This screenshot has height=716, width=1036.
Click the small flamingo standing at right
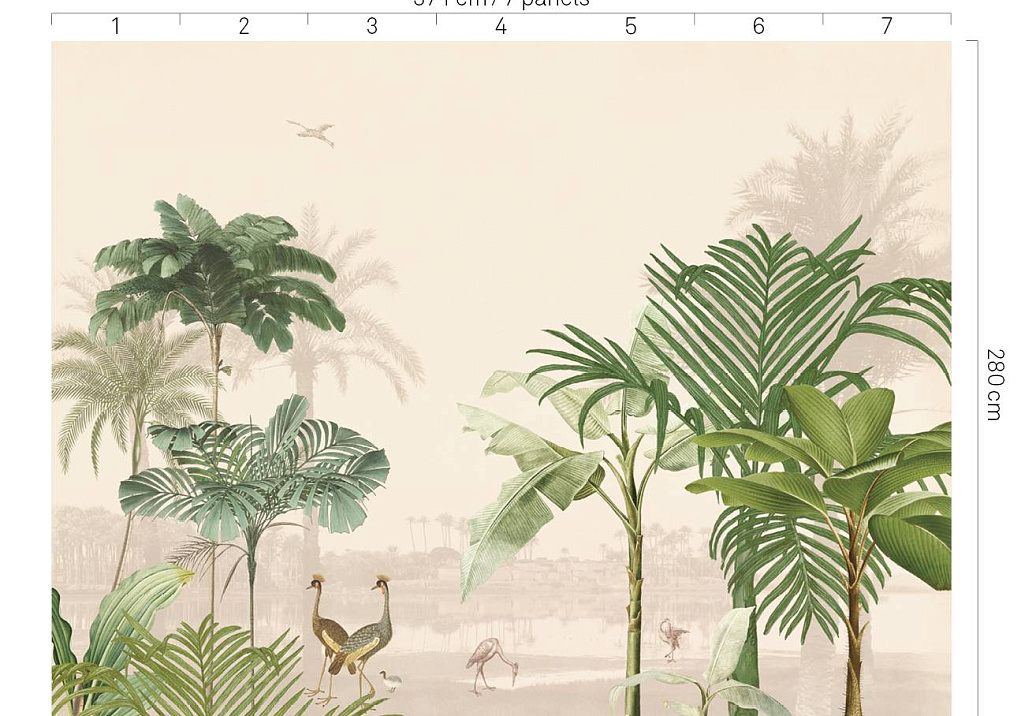(x=673, y=639)
